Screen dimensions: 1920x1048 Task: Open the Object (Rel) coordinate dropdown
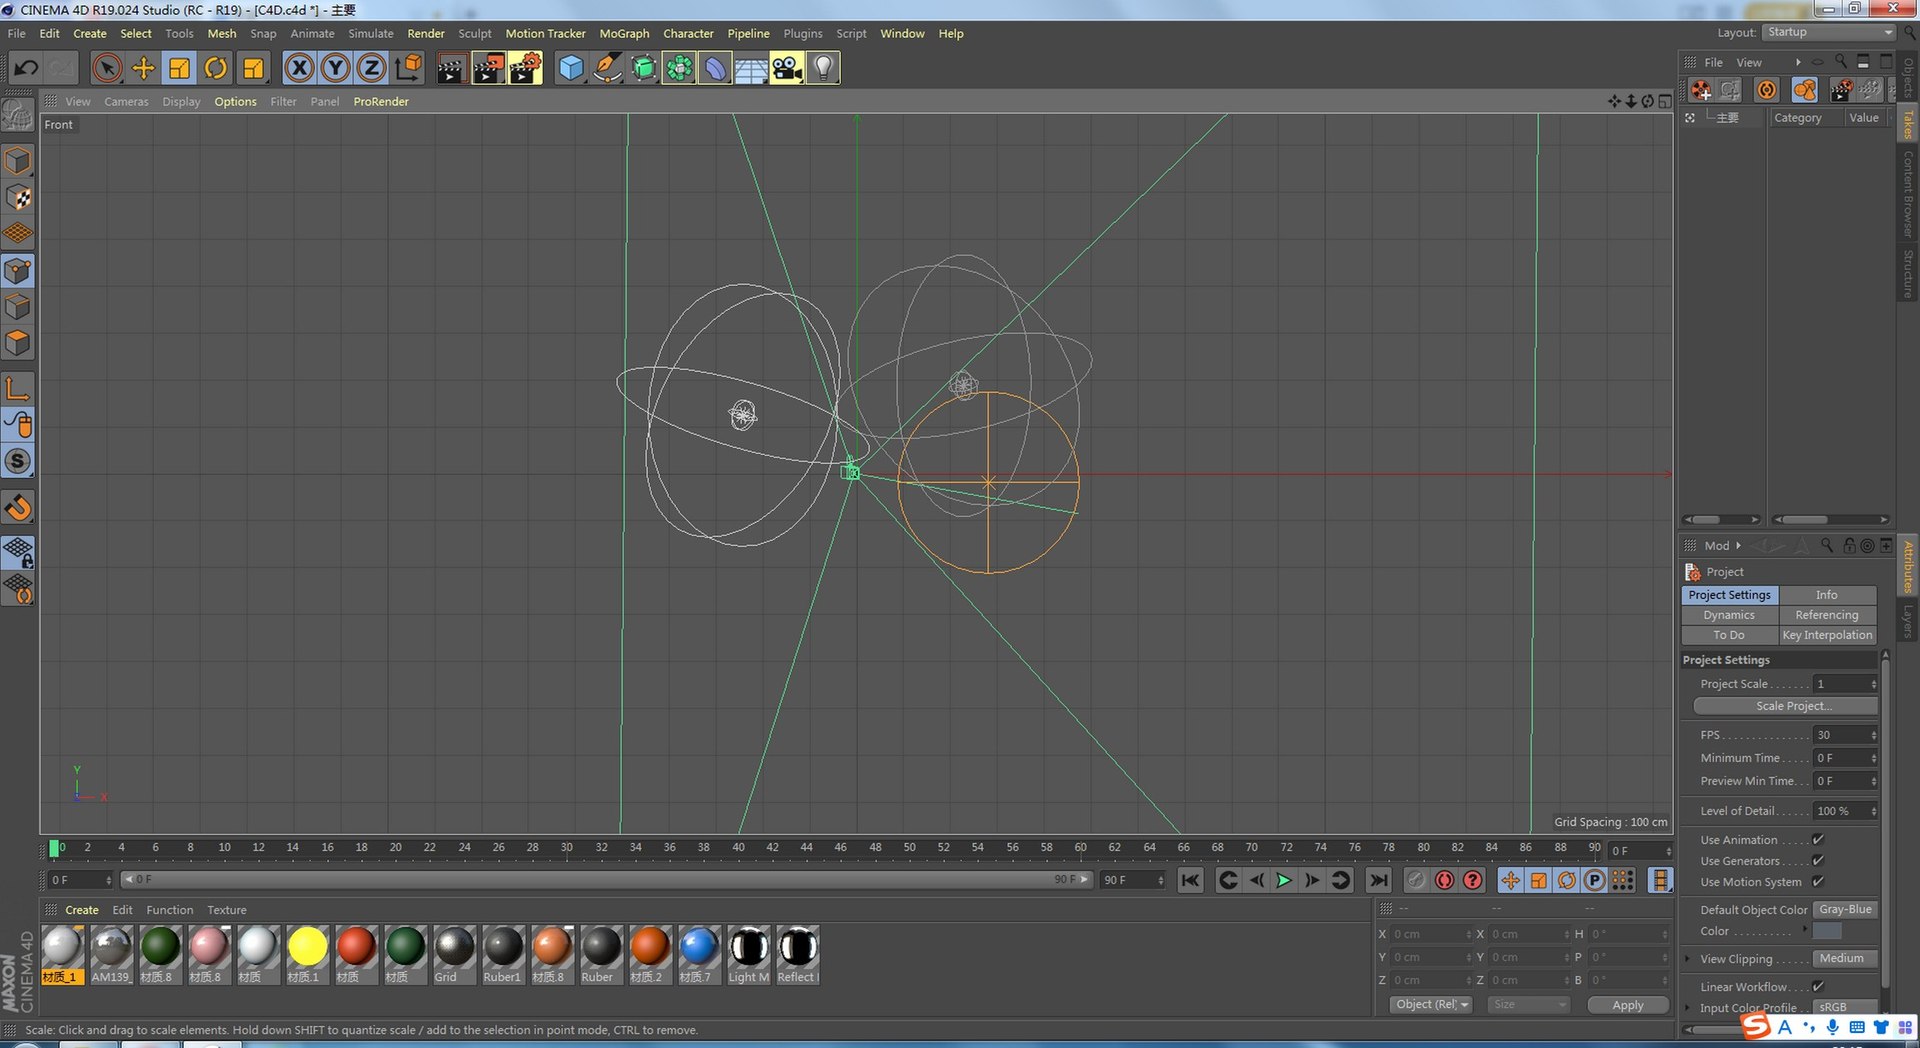click(1431, 1005)
